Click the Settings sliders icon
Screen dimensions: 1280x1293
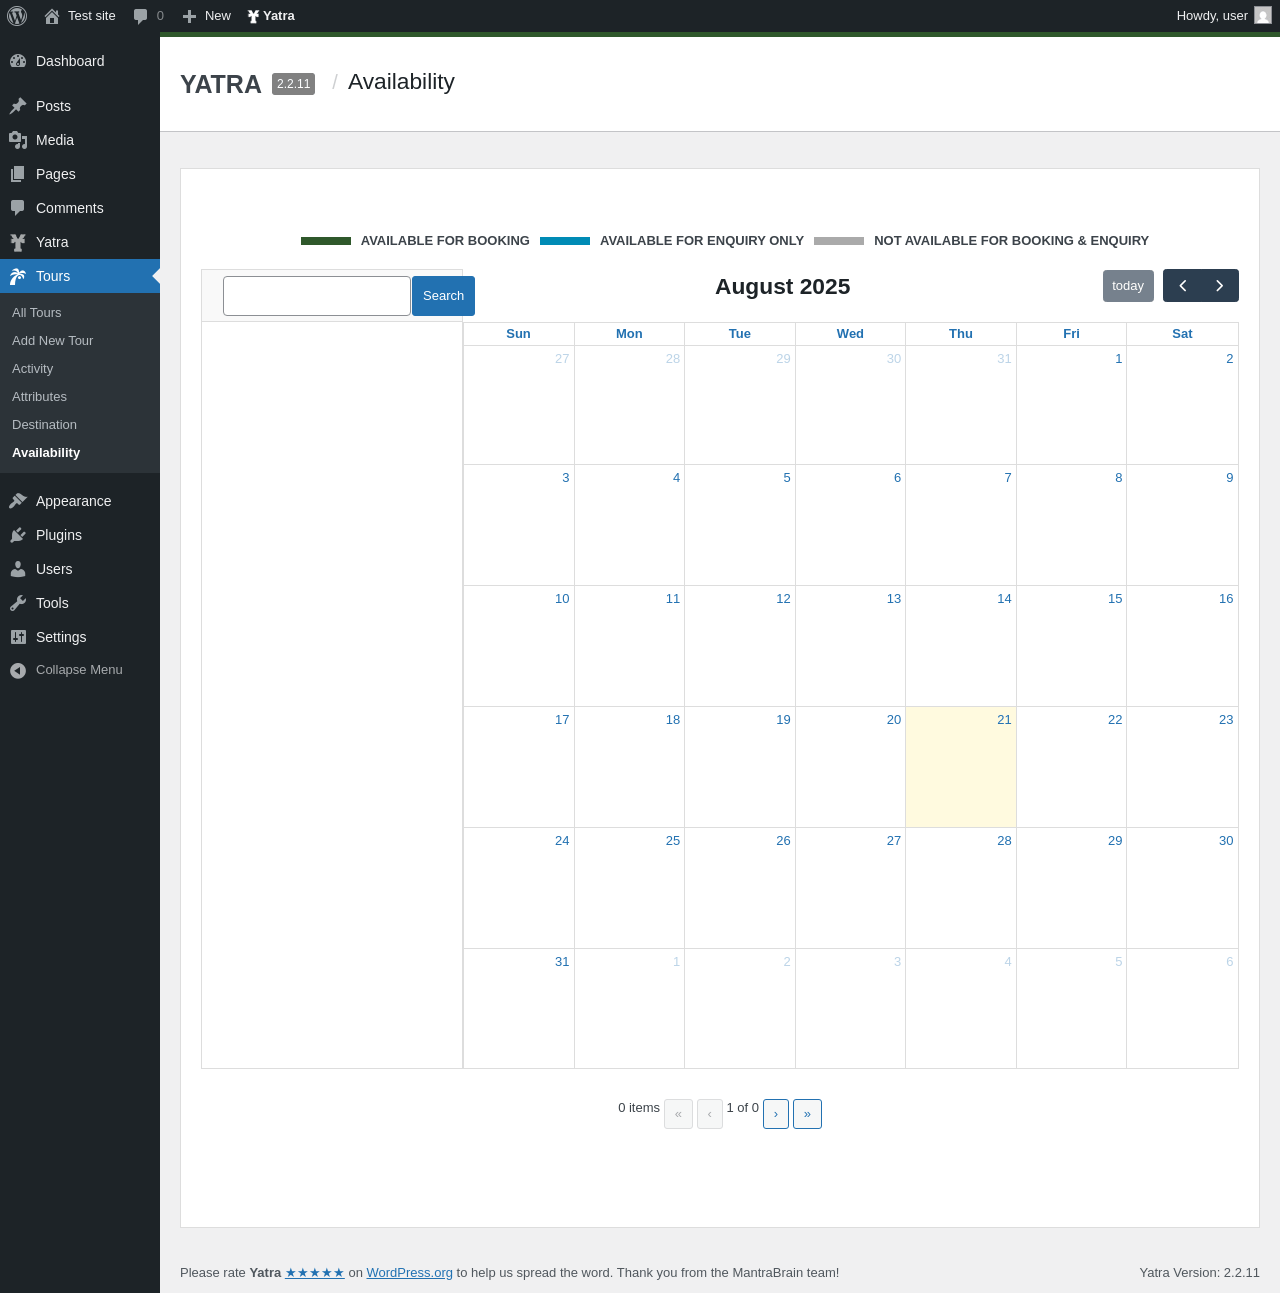18,637
